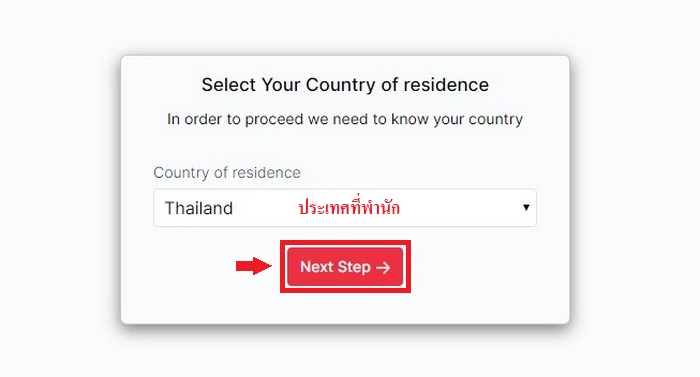700x377 pixels.
Task: Click the red pointer arrow annotation
Action: click(254, 266)
